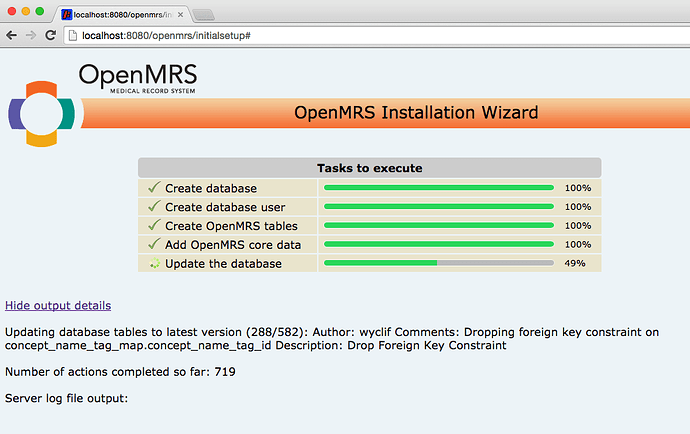Click the Tasks to execute header
The height and width of the screenshot is (434, 690).
pyautogui.click(x=370, y=168)
